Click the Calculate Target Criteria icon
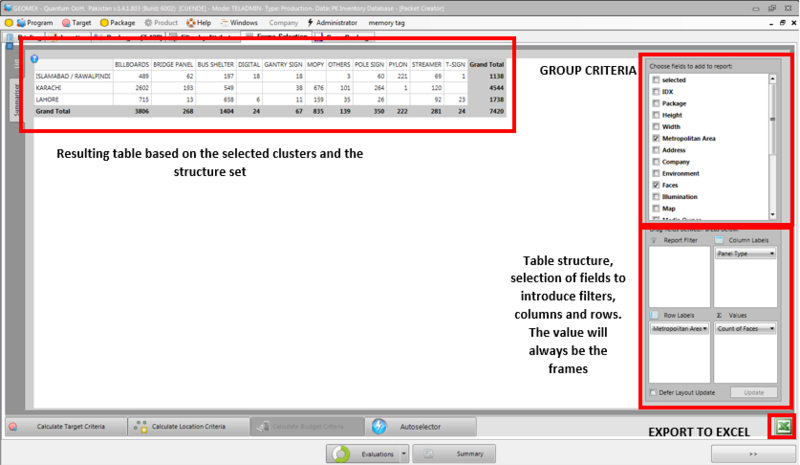The height and width of the screenshot is (465, 800). [x=13, y=426]
